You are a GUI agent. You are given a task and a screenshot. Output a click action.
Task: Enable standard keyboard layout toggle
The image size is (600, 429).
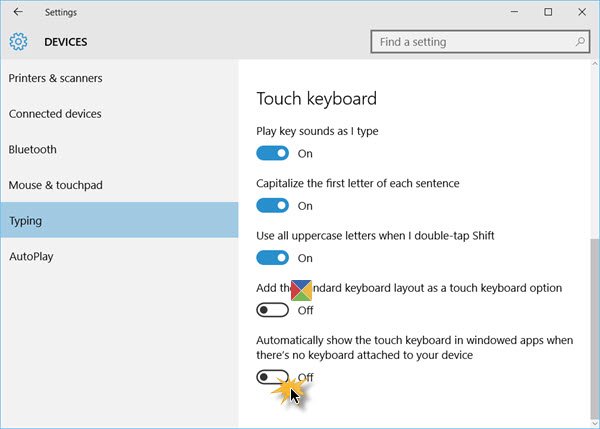[x=273, y=310]
